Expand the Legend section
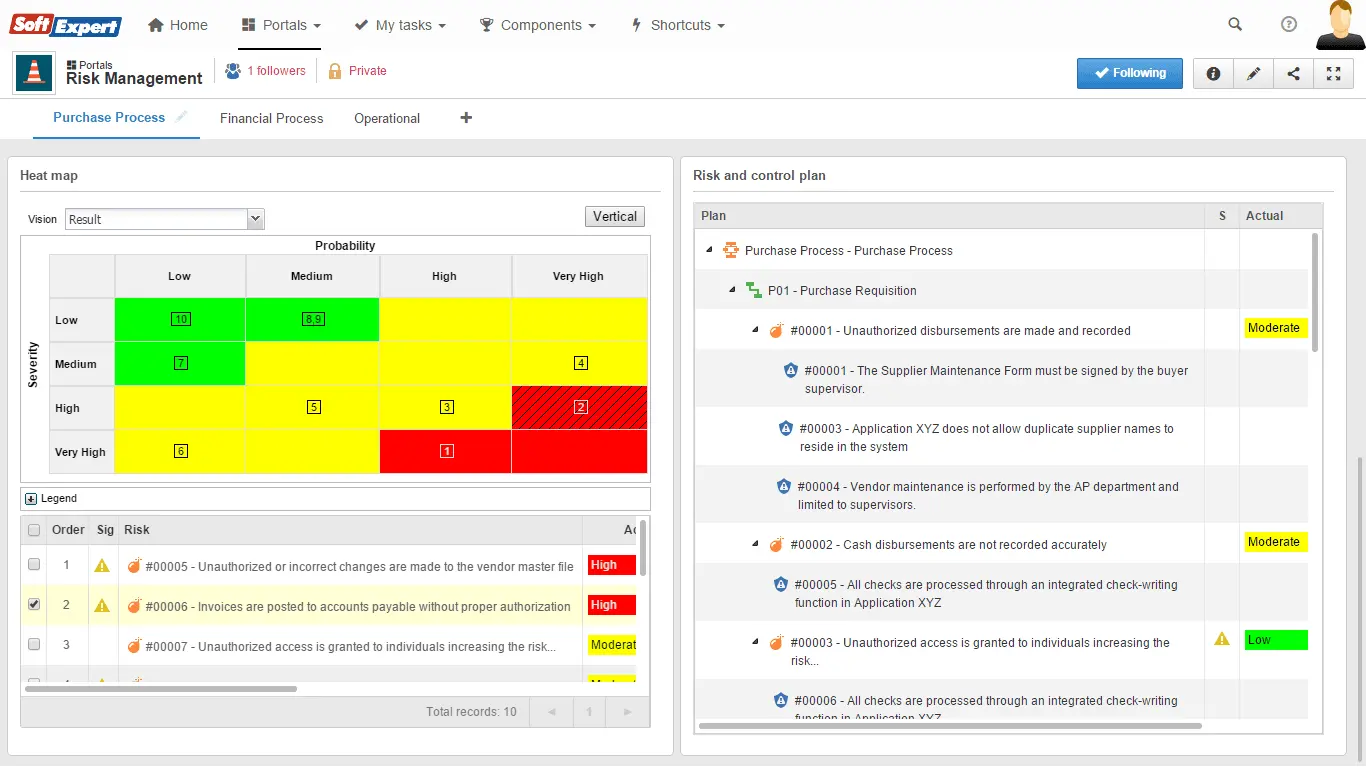The image size is (1366, 768). 31,498
